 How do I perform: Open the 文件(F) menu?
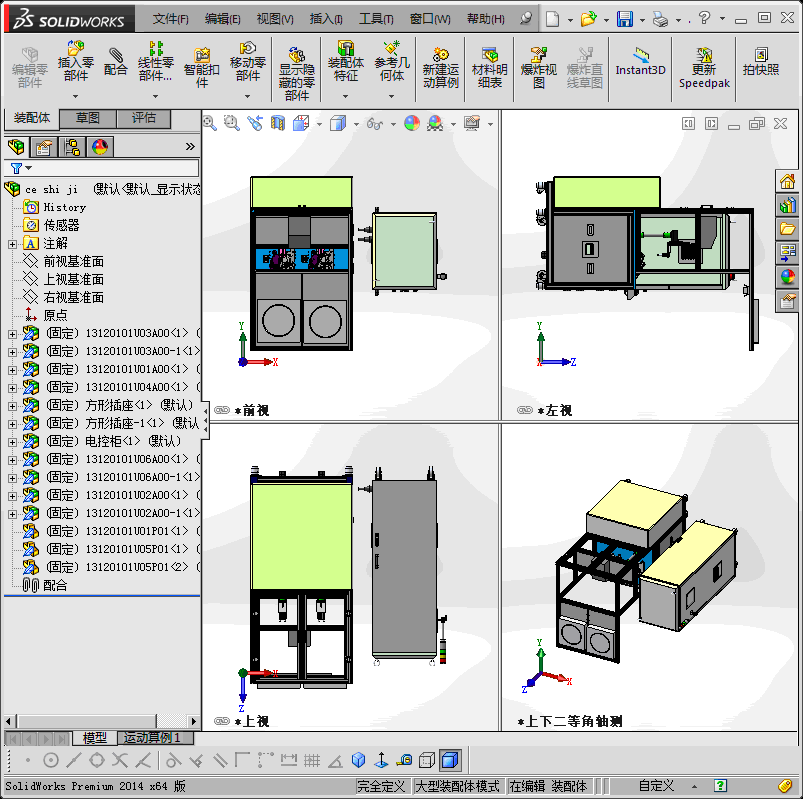click(x=171, y=19)
